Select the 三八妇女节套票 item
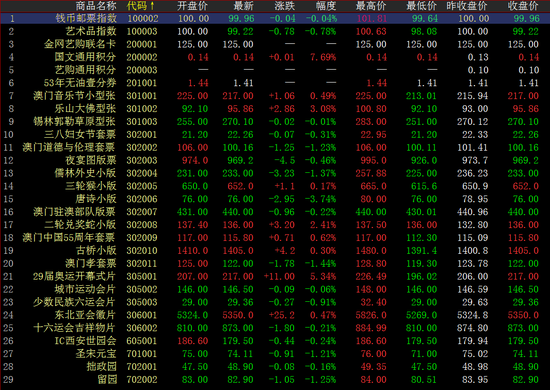The width and height of the screenshot is (550, 390). 80,134
